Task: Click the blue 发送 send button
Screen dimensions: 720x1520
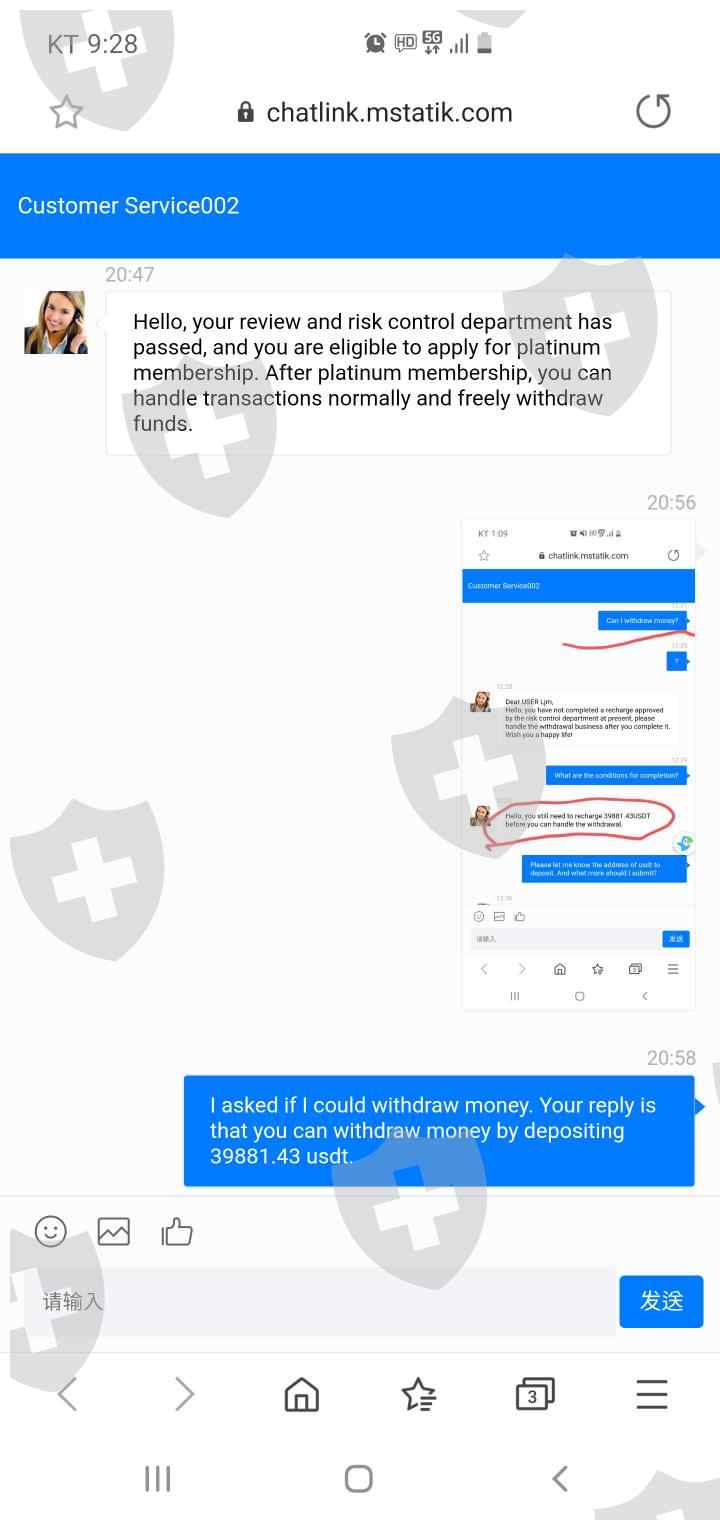Action: 661,1301
